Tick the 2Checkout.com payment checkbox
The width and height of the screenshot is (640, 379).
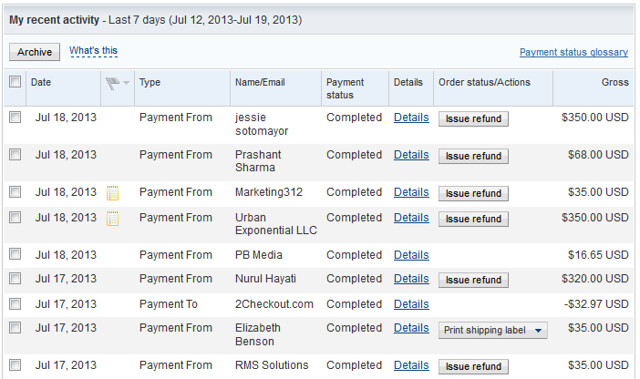pos(15,304)
